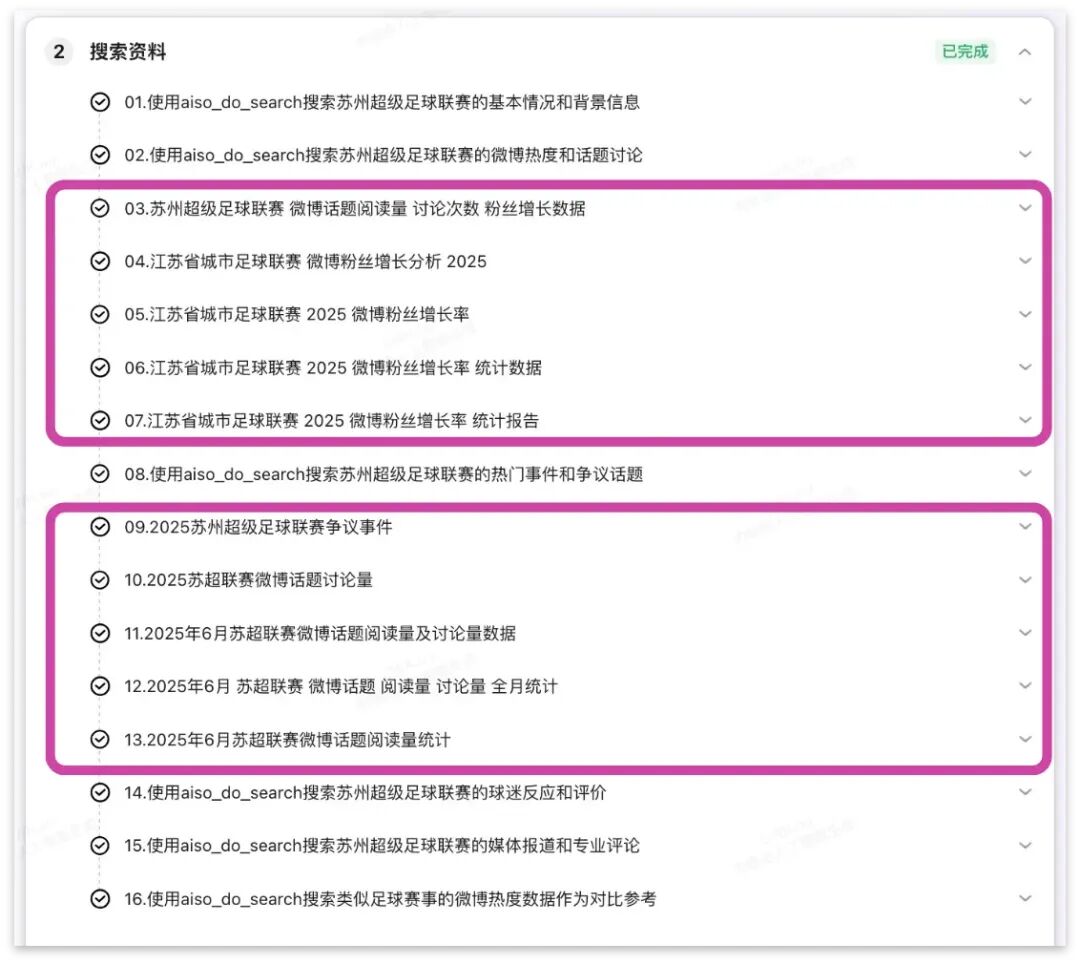This screenshot has width=1080, height=964.
Task: Click the 搜索资料 section title
Action: (127, 52)
